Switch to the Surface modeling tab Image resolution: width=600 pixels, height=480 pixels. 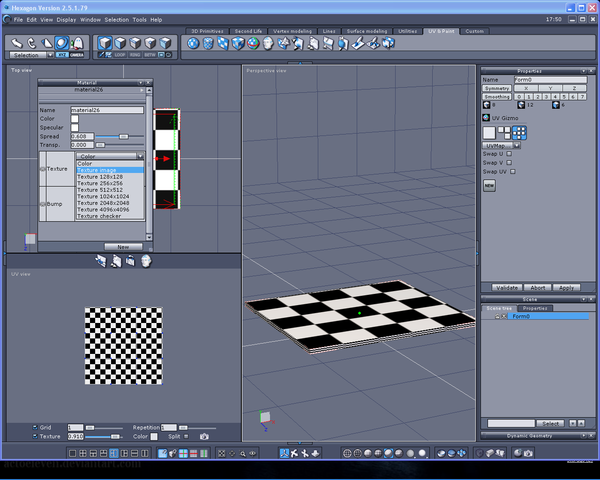click(x=366, y=31)
